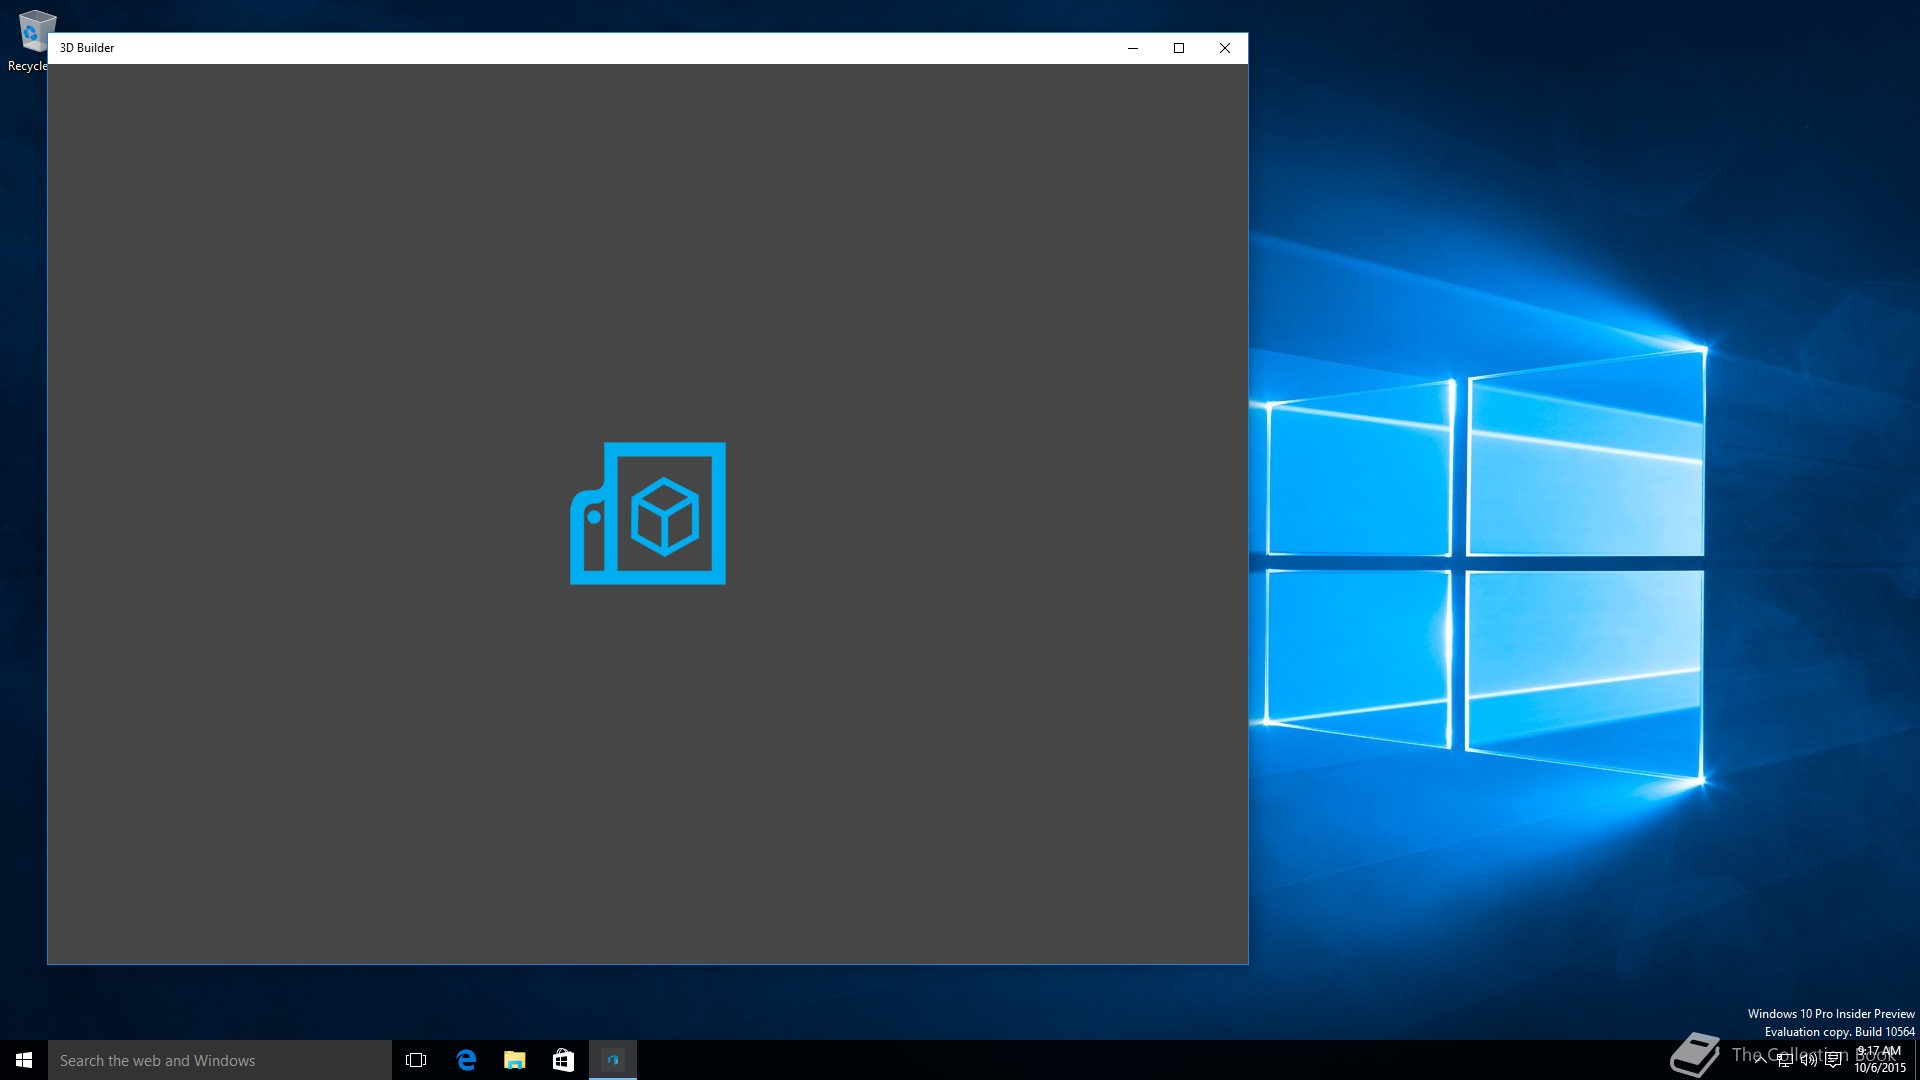Open the volume control tray icon
Image resolution: width=1920 pixels, height=1080 pixels.
[1809, 1060]
